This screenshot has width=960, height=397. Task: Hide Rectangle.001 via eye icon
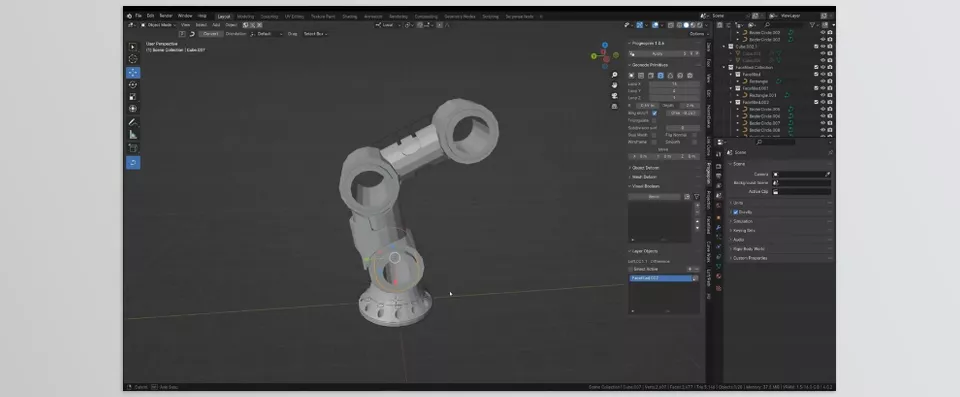coord(823,95)
